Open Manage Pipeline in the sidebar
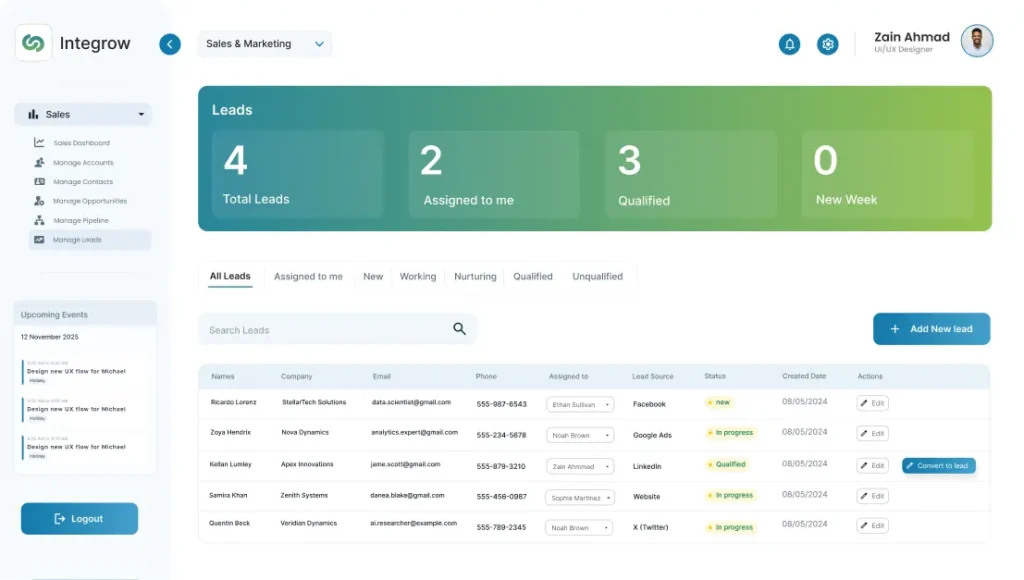The image size is (1024, 580). click(x=80, y=220)
